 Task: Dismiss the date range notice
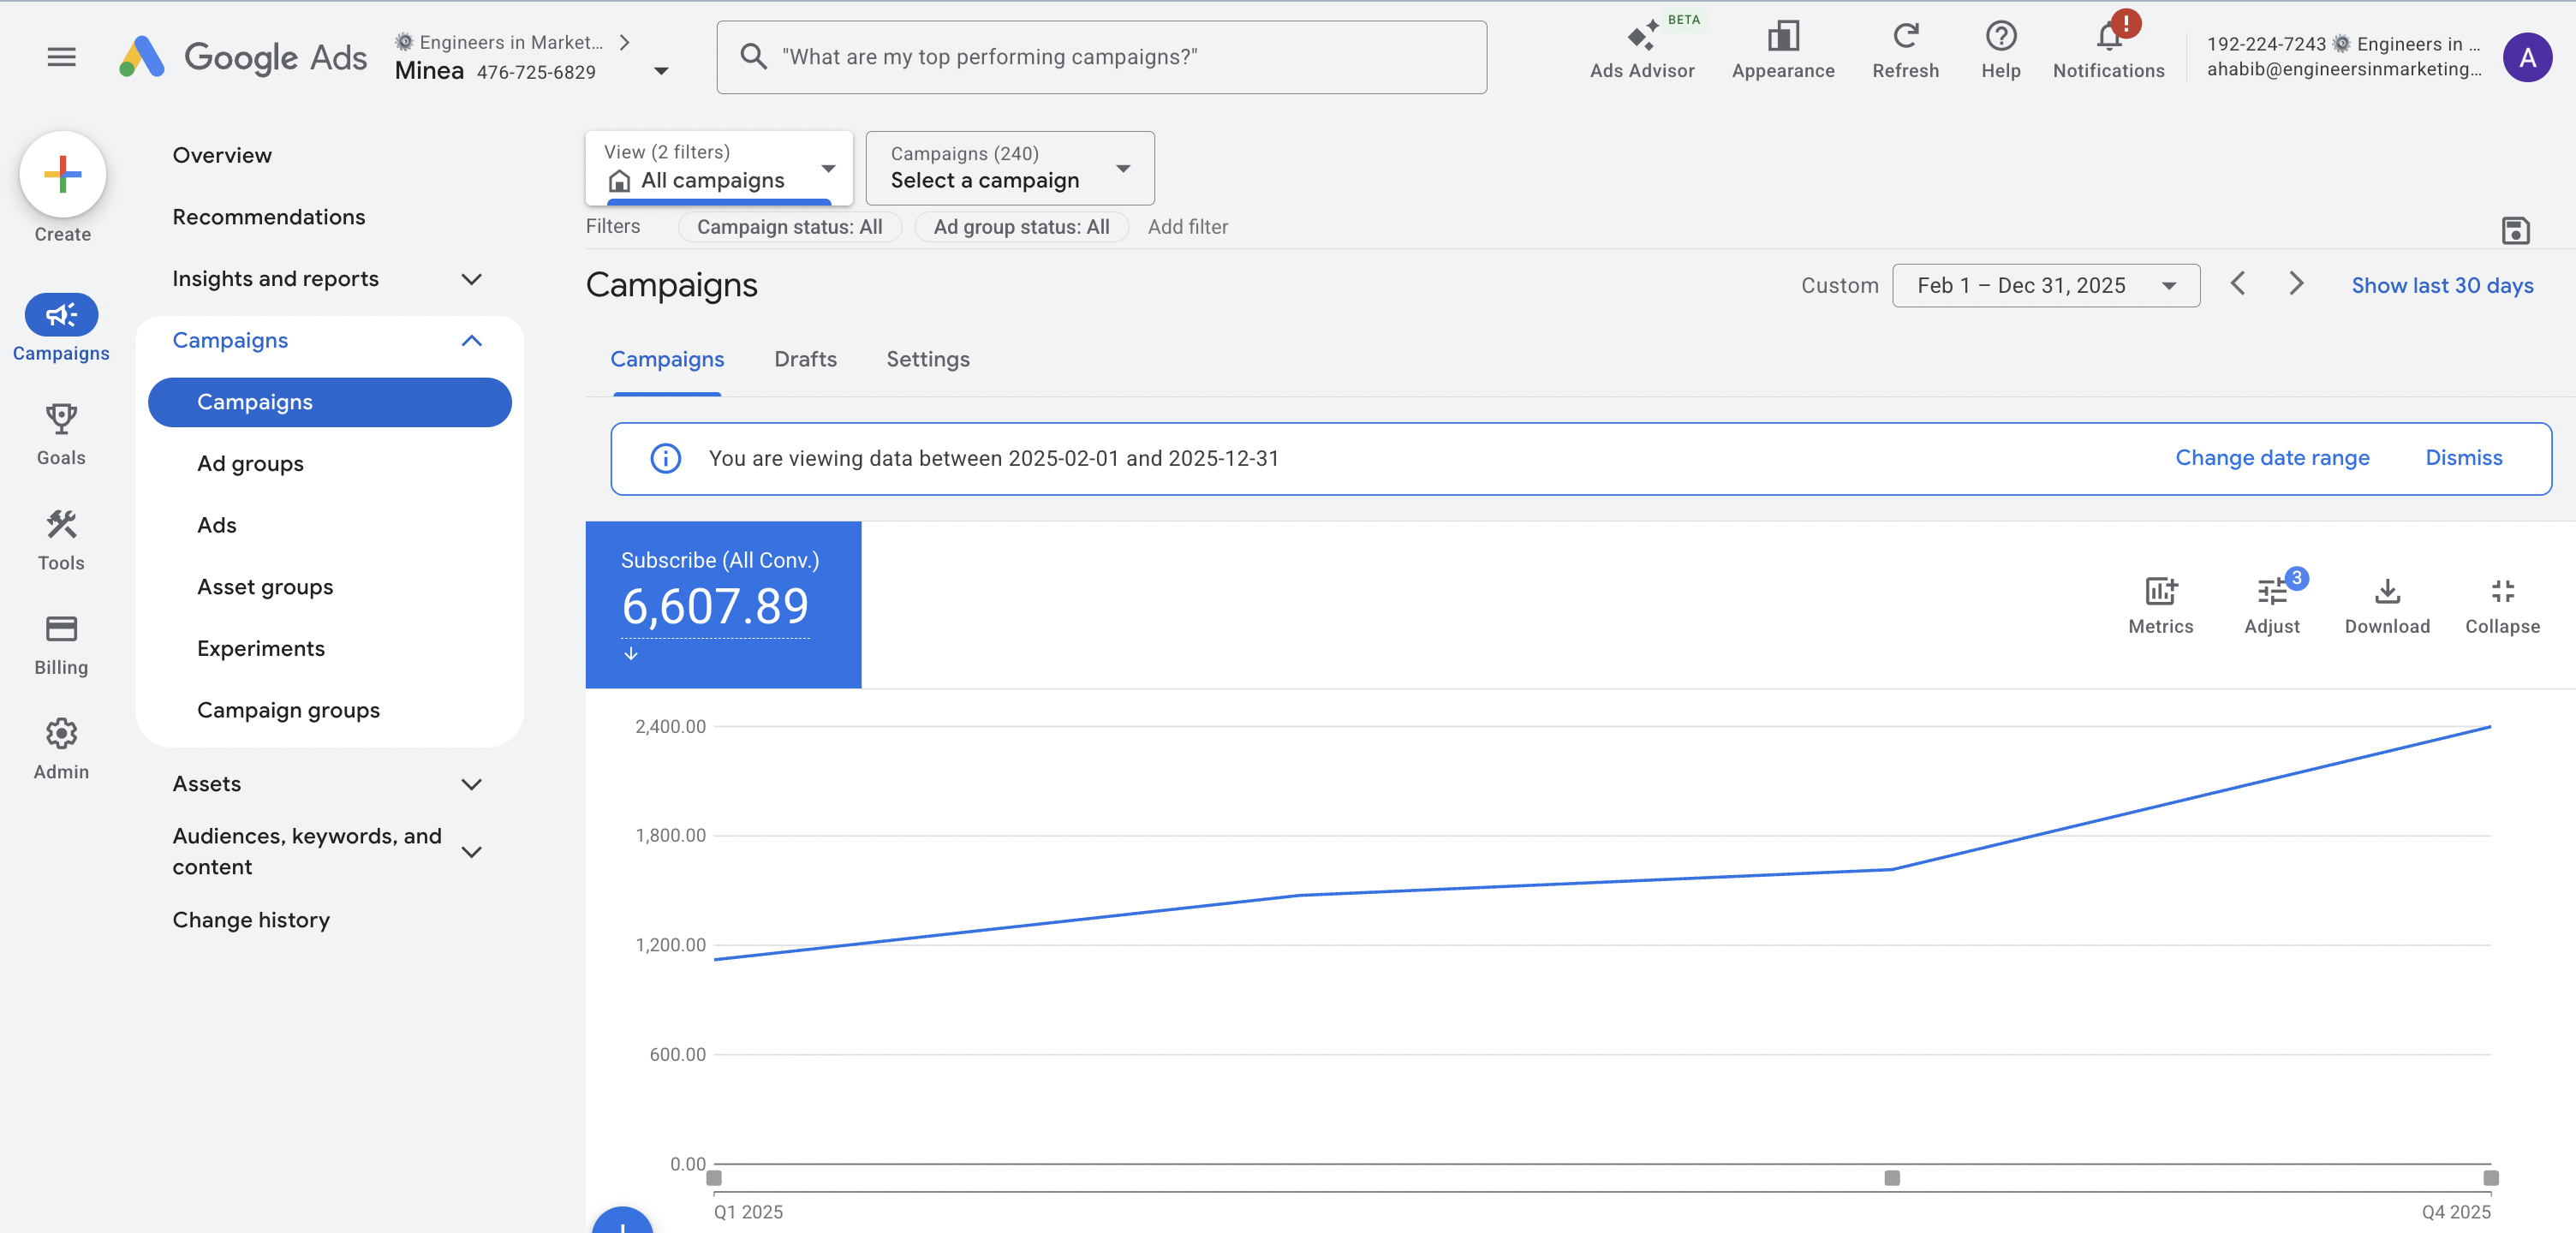[x=2463, y=458]
